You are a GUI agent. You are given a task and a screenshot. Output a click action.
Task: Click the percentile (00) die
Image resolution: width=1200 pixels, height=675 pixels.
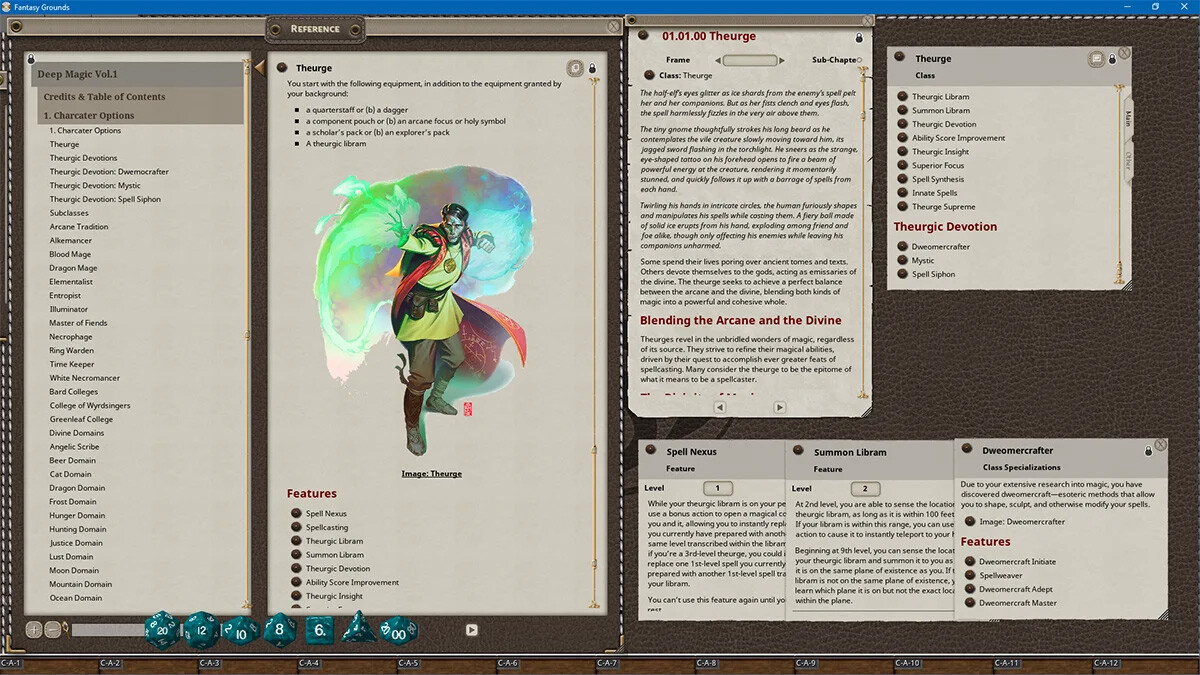click(x=400, y=632)
